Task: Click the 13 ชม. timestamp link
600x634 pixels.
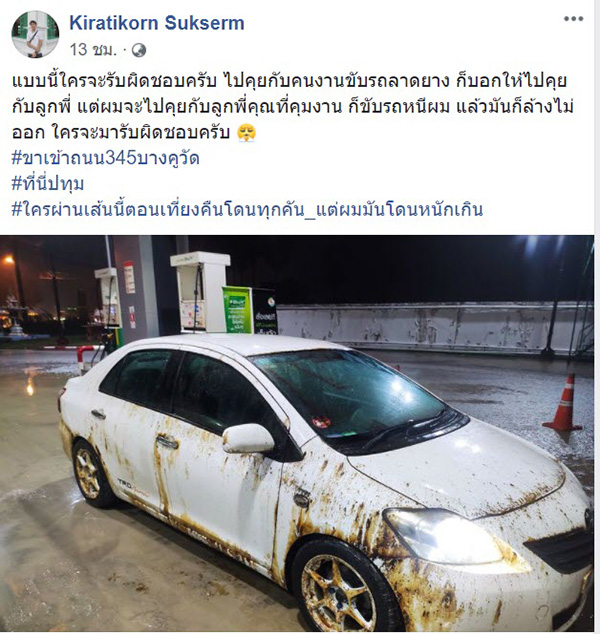Action: pos(93,50)
